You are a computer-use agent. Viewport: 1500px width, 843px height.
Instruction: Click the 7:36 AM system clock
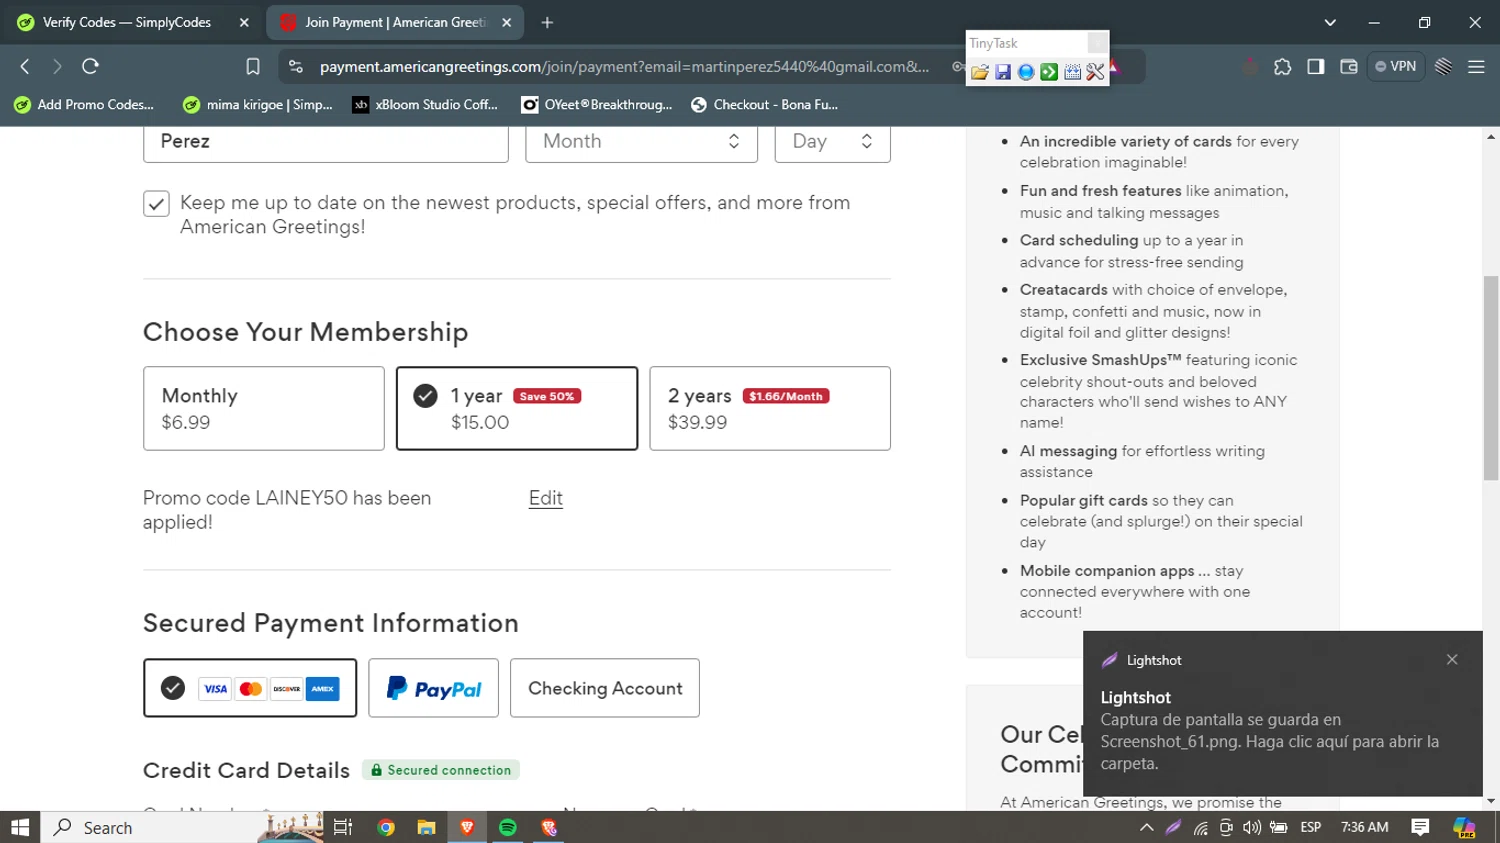pyautogui.click(x=1364, y=827)
